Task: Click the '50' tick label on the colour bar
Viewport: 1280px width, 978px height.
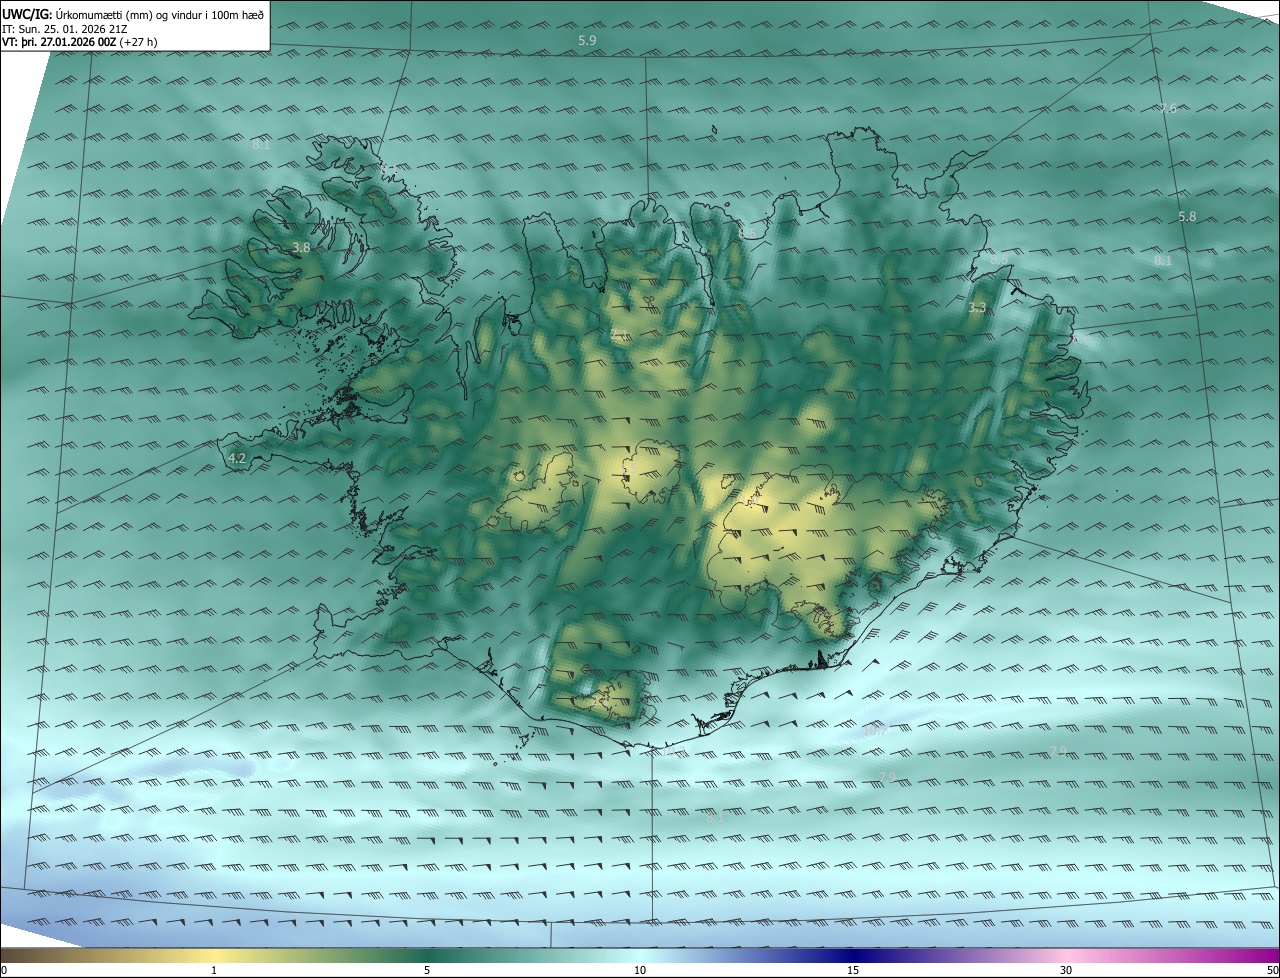Action: click(1272, 970)
